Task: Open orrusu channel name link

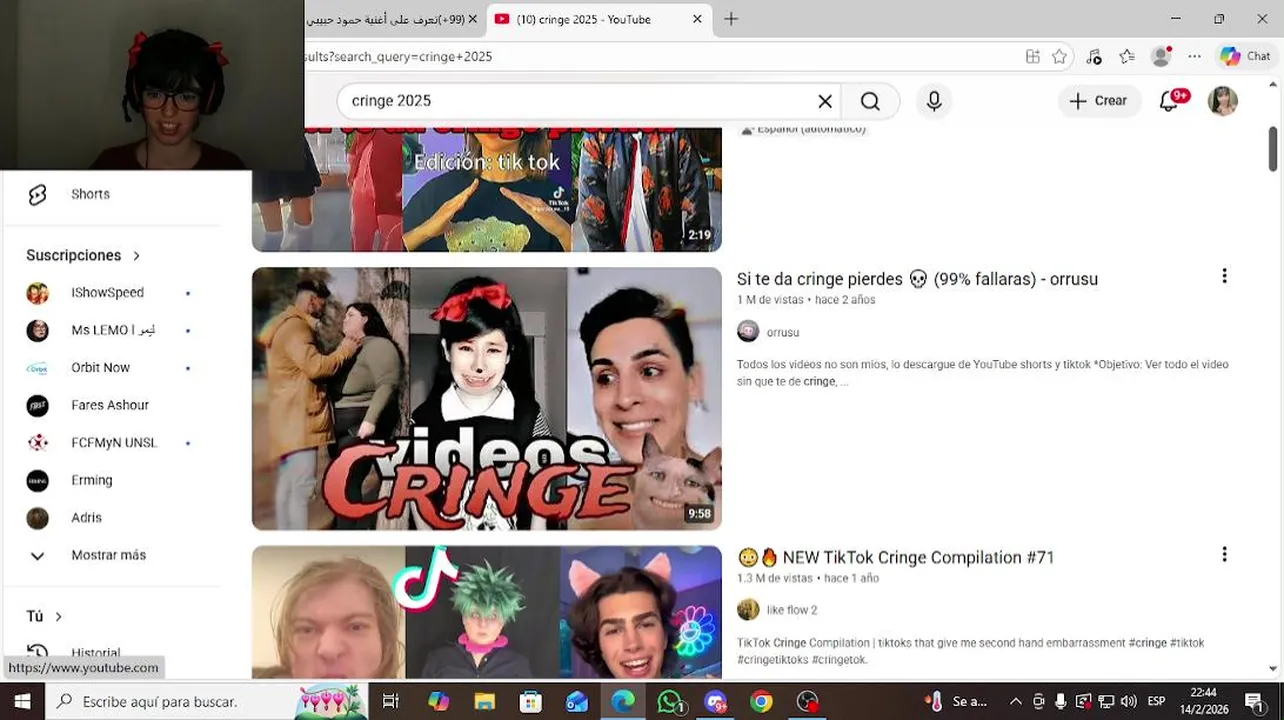Action: pyautogui.click(x=783, y=332)
